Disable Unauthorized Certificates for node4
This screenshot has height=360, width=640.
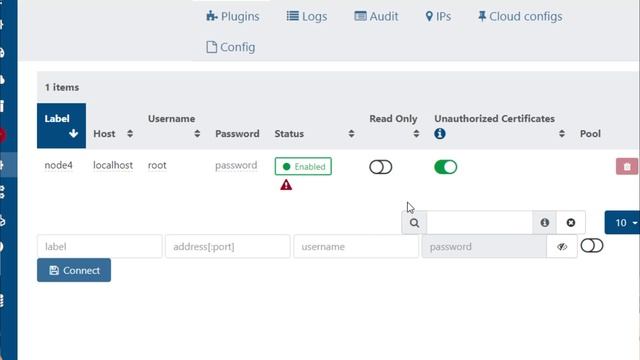click(445, 167)
